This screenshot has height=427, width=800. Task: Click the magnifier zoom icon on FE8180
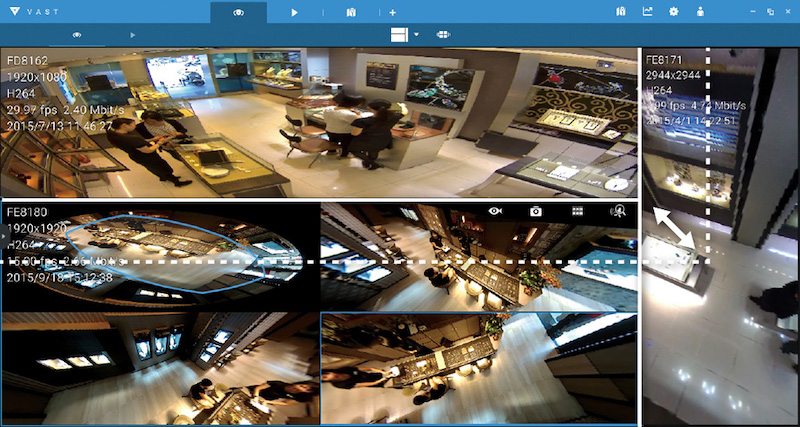(x=619, y=211)
